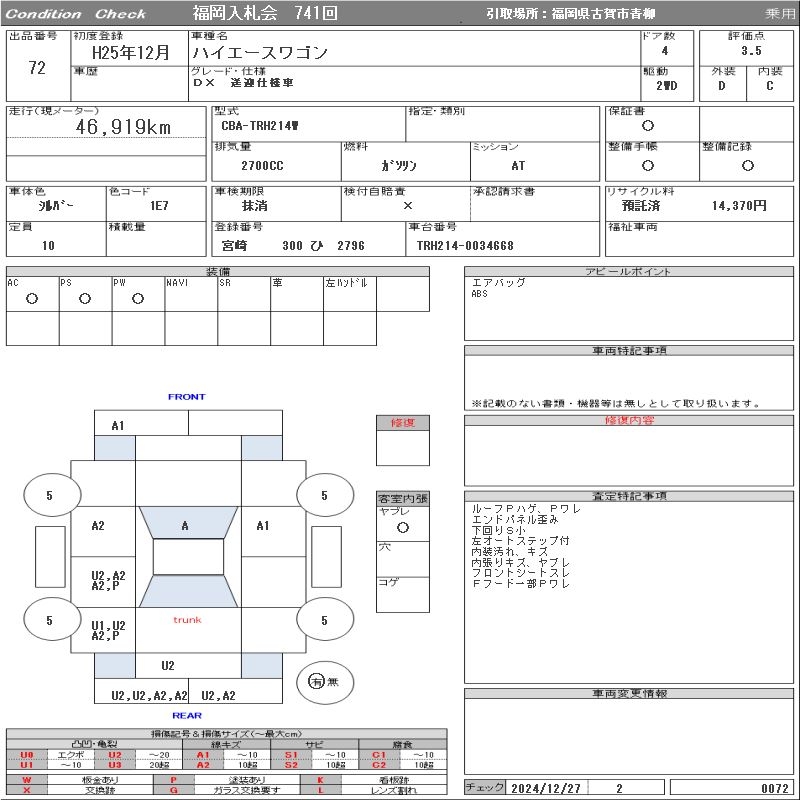Image resolution: width=800 pixels, height=800 pixels.
Task: Click the 有 無 spare tire circle
Action: 324,682
